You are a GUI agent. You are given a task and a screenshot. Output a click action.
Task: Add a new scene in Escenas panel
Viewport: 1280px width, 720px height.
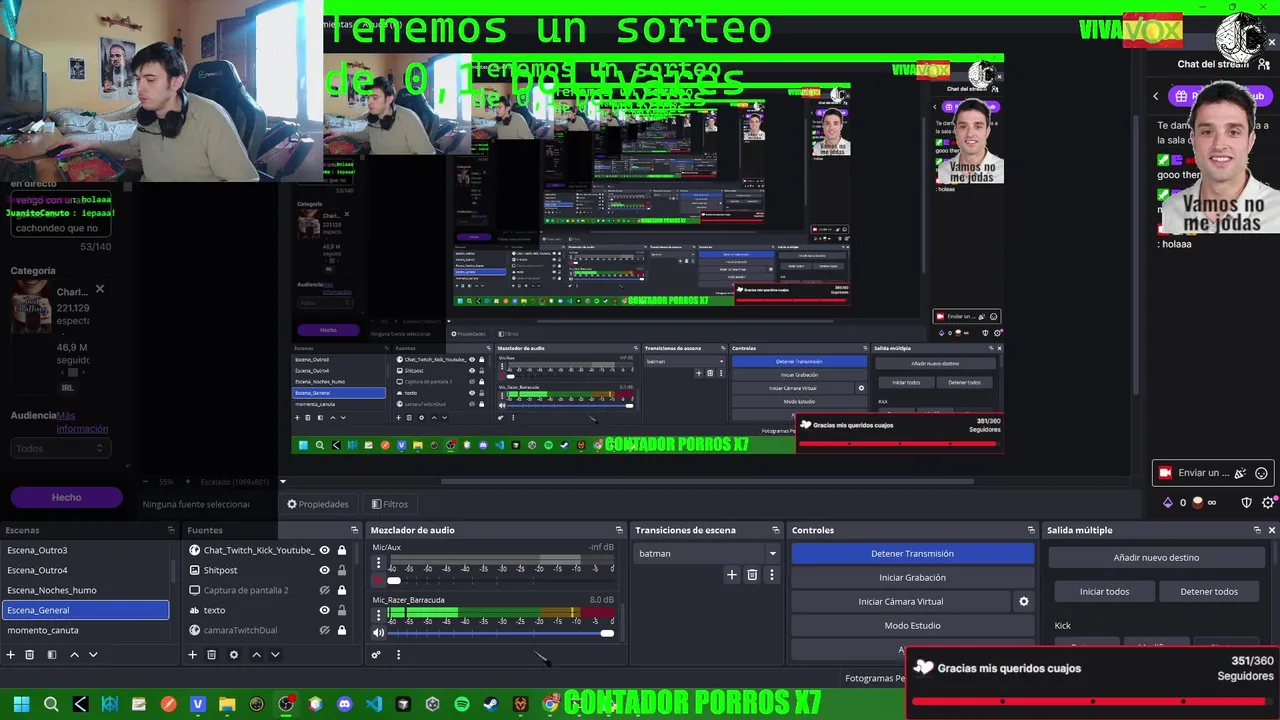(x=11, y=655)
